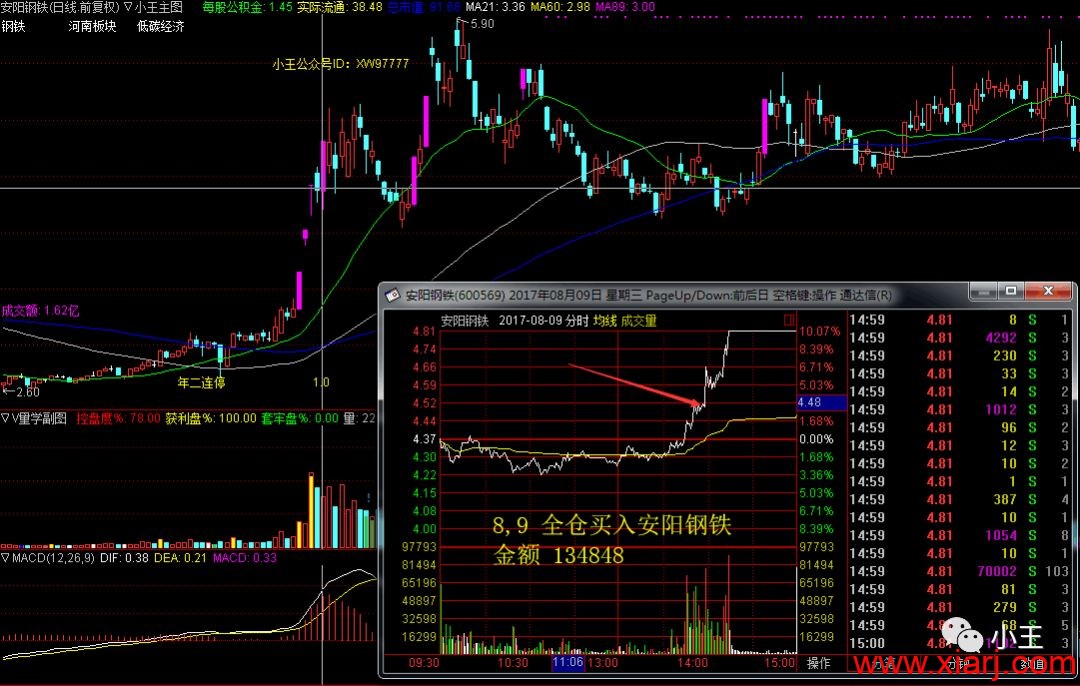Open the V量学副图 indicator triangle menu
The height and width of the screenshot is (686, 1080).
pyautogui.click(x=5, y=418)
